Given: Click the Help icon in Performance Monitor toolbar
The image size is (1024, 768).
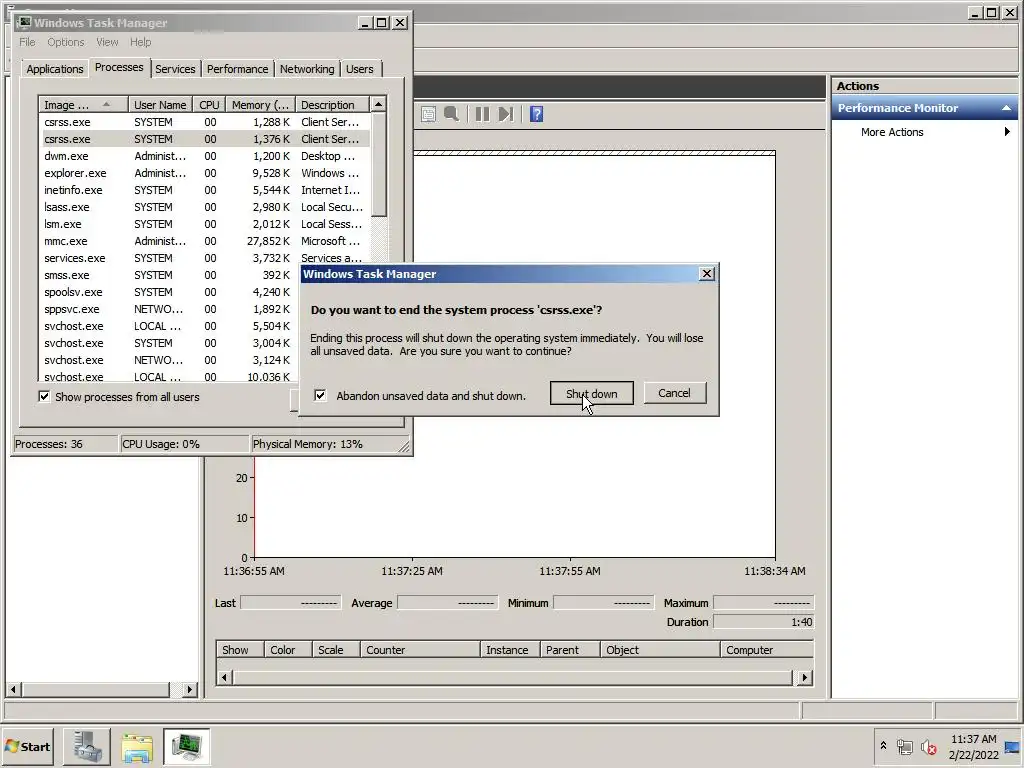Looking at the screenshot, I should (x=536, y=114).
